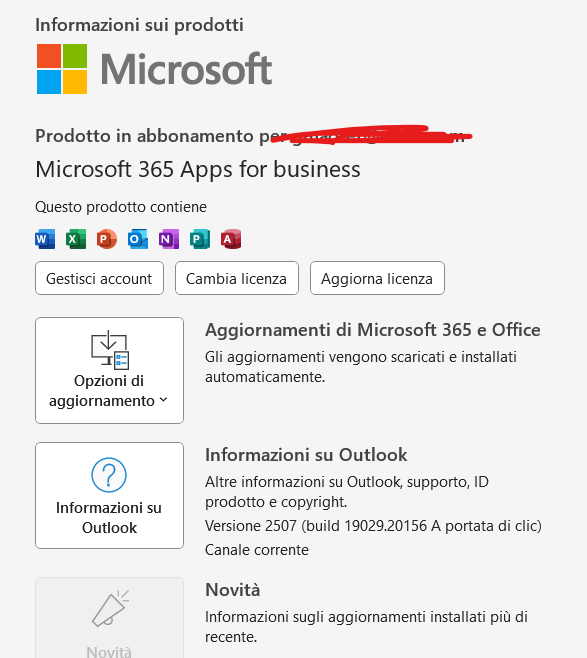
Task: Click the blue question mark icon
Action: coord(109,475)
